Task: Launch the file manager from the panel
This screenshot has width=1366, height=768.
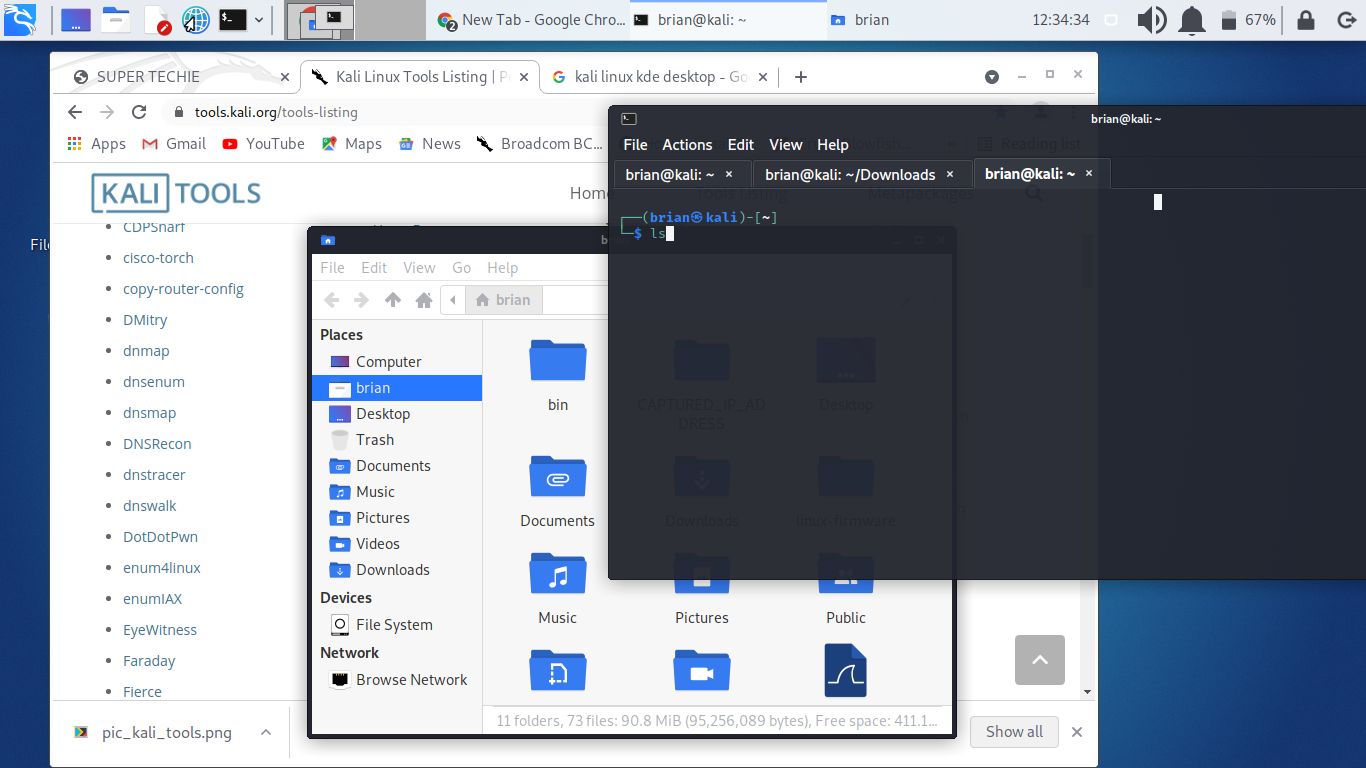Action: click(117, 19)
